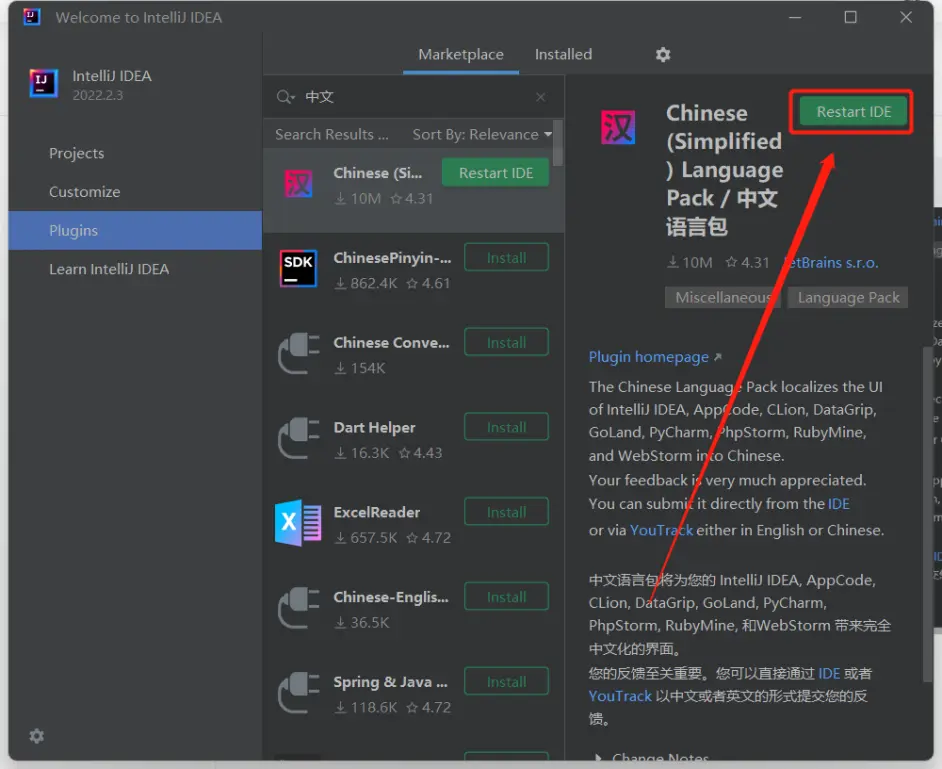Switch to the Marketplace tab
Image resolution: width=942 pixels, height=769 pixels.
pos(461,55)
